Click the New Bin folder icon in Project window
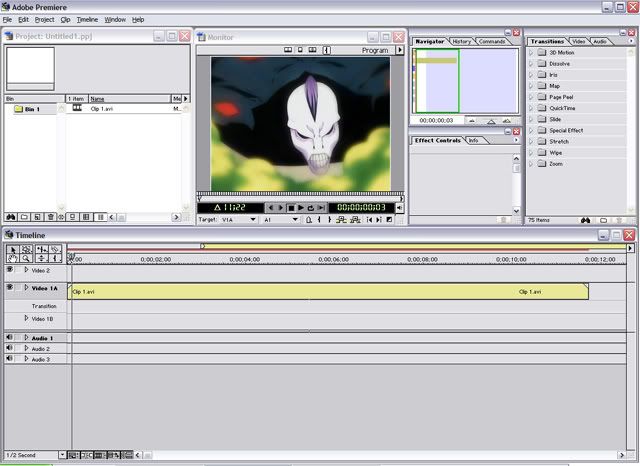 (24, 217)
